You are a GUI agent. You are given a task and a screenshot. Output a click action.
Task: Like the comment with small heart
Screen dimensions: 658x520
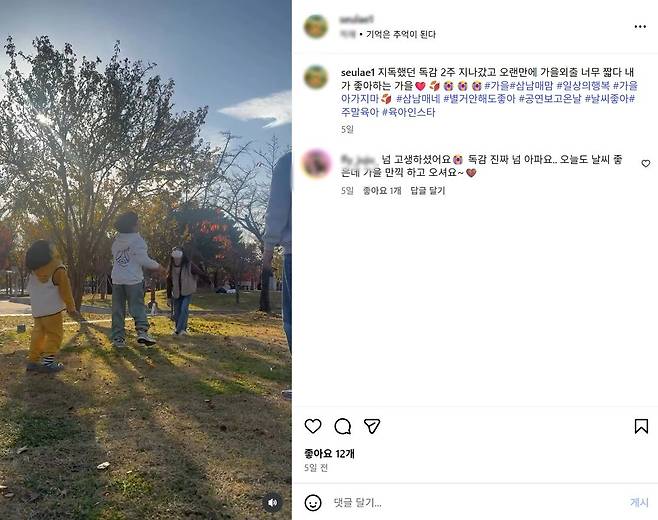pos(646,164)
